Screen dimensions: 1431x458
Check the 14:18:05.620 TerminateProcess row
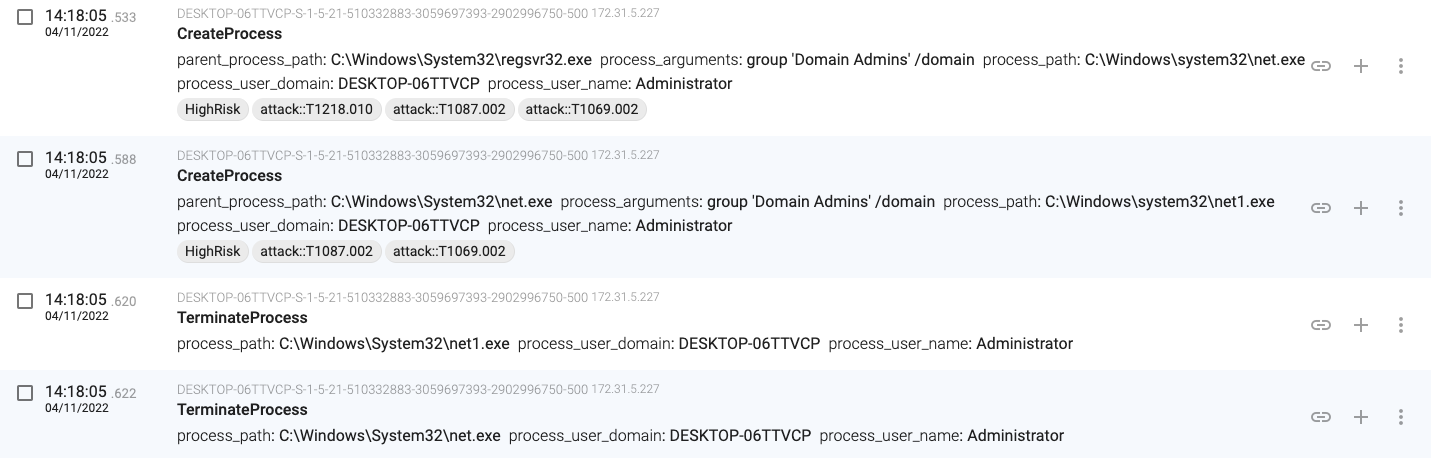click(26, 301)
